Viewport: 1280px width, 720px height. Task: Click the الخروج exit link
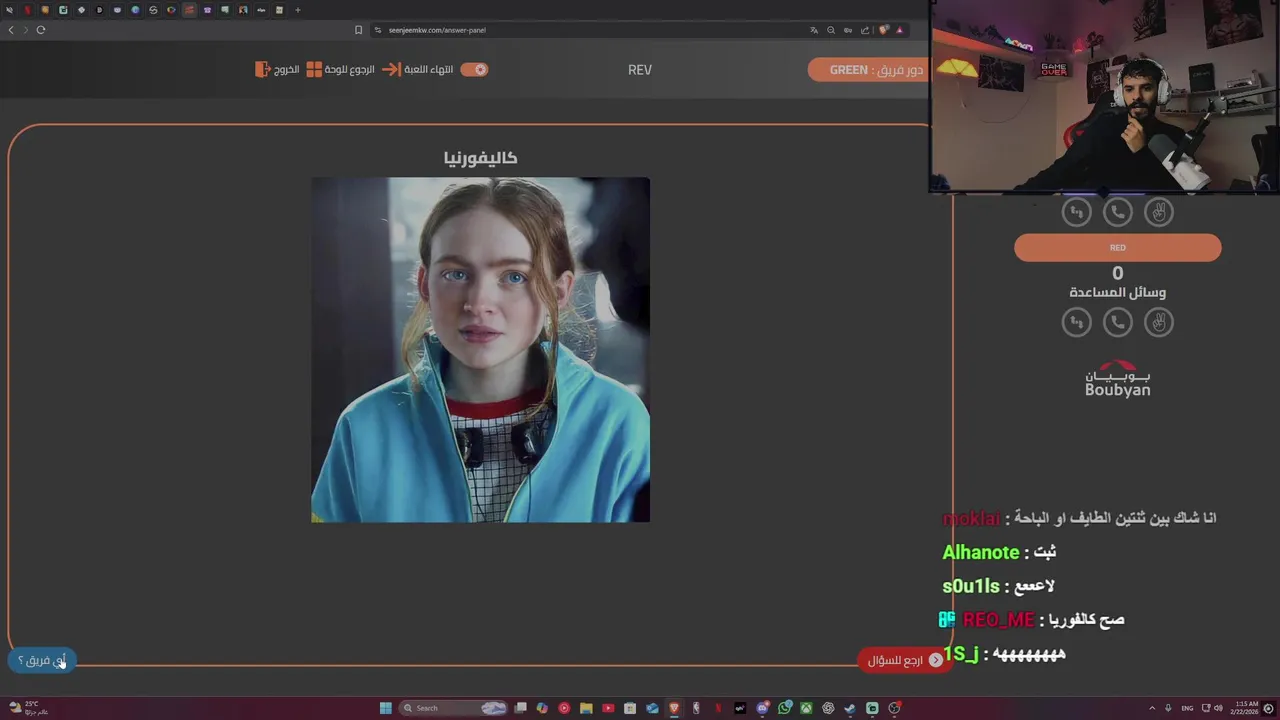[x=287, y=69]
